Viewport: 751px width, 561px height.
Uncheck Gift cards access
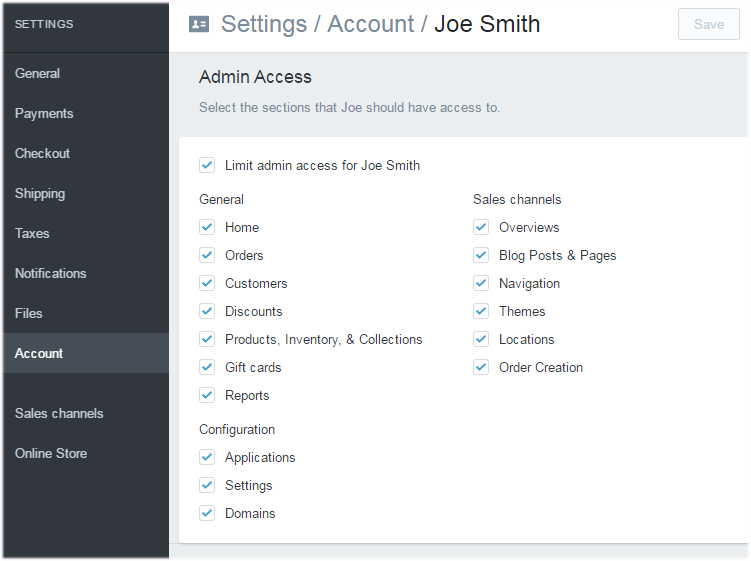pyautogui.click(x=207, y=367)
